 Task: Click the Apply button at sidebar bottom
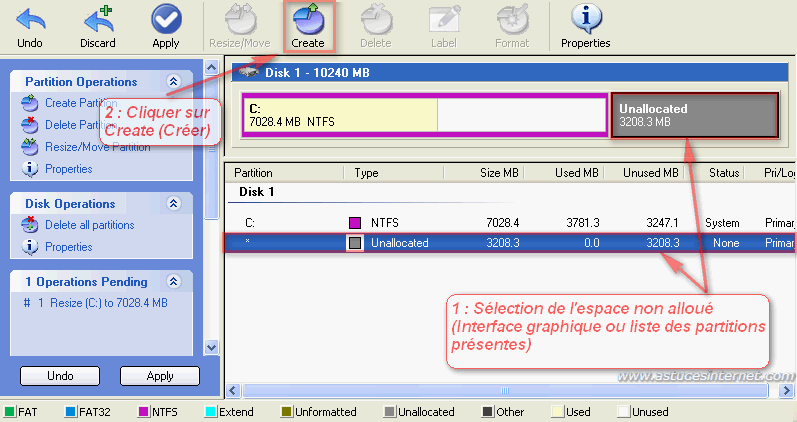pos(160,376)
